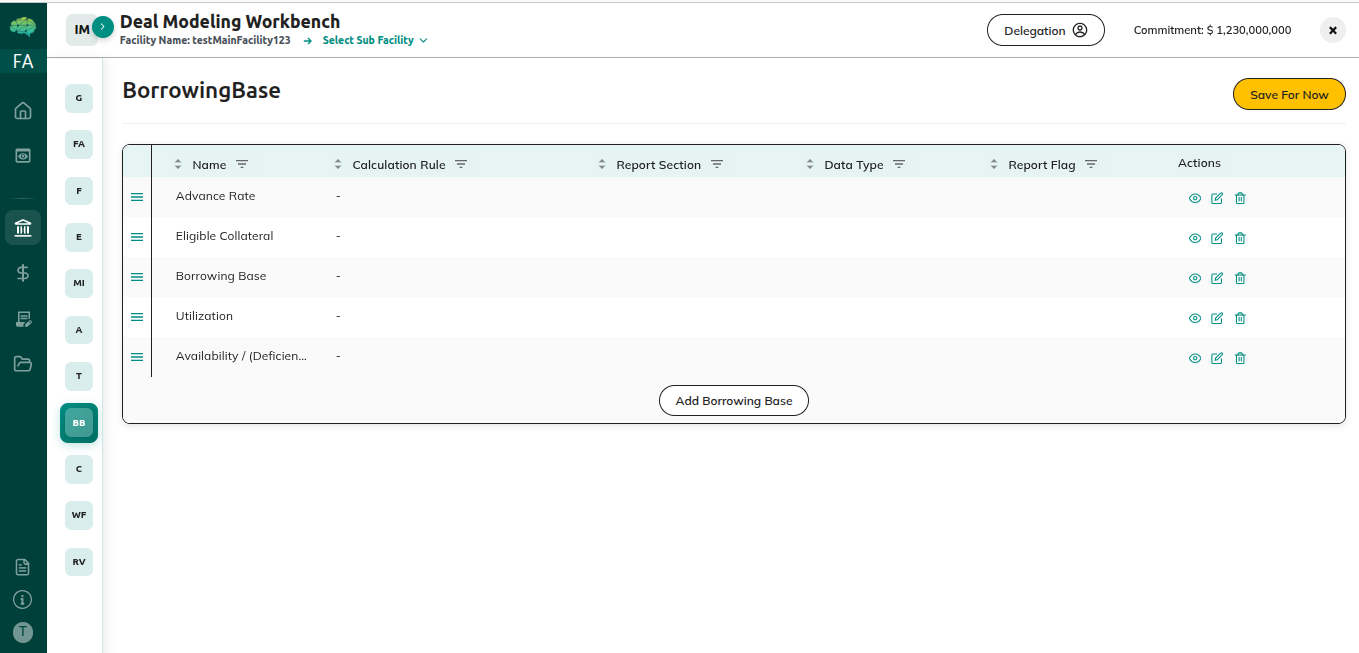Open the Select Sub Facility dropdown
Screen dimensions: 1359x653
click(x=375, y=41)
